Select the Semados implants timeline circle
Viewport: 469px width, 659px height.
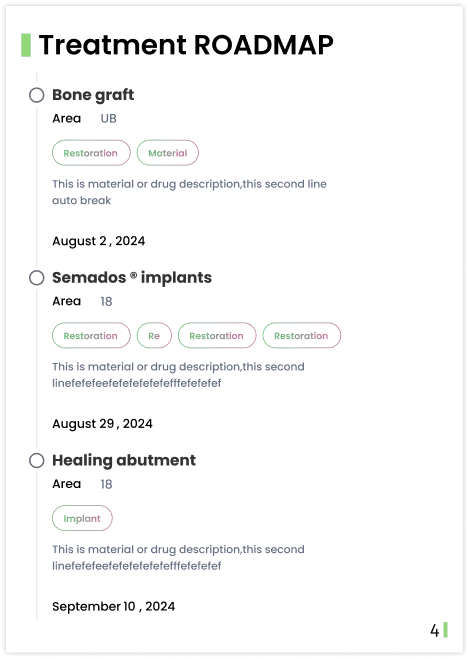pyautogui.click(x=37, y=278)
